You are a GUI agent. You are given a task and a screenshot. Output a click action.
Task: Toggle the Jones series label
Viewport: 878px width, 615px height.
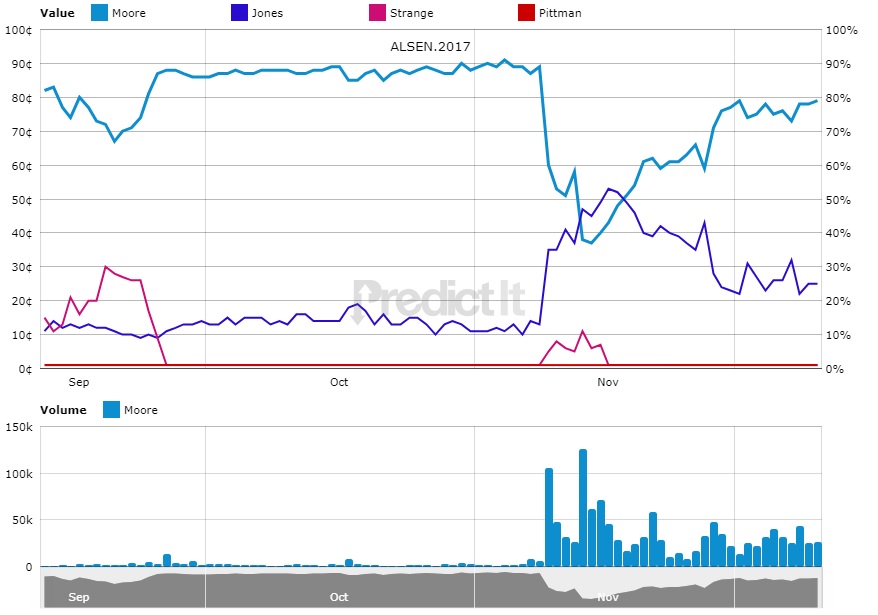click(x=267, y=13)
